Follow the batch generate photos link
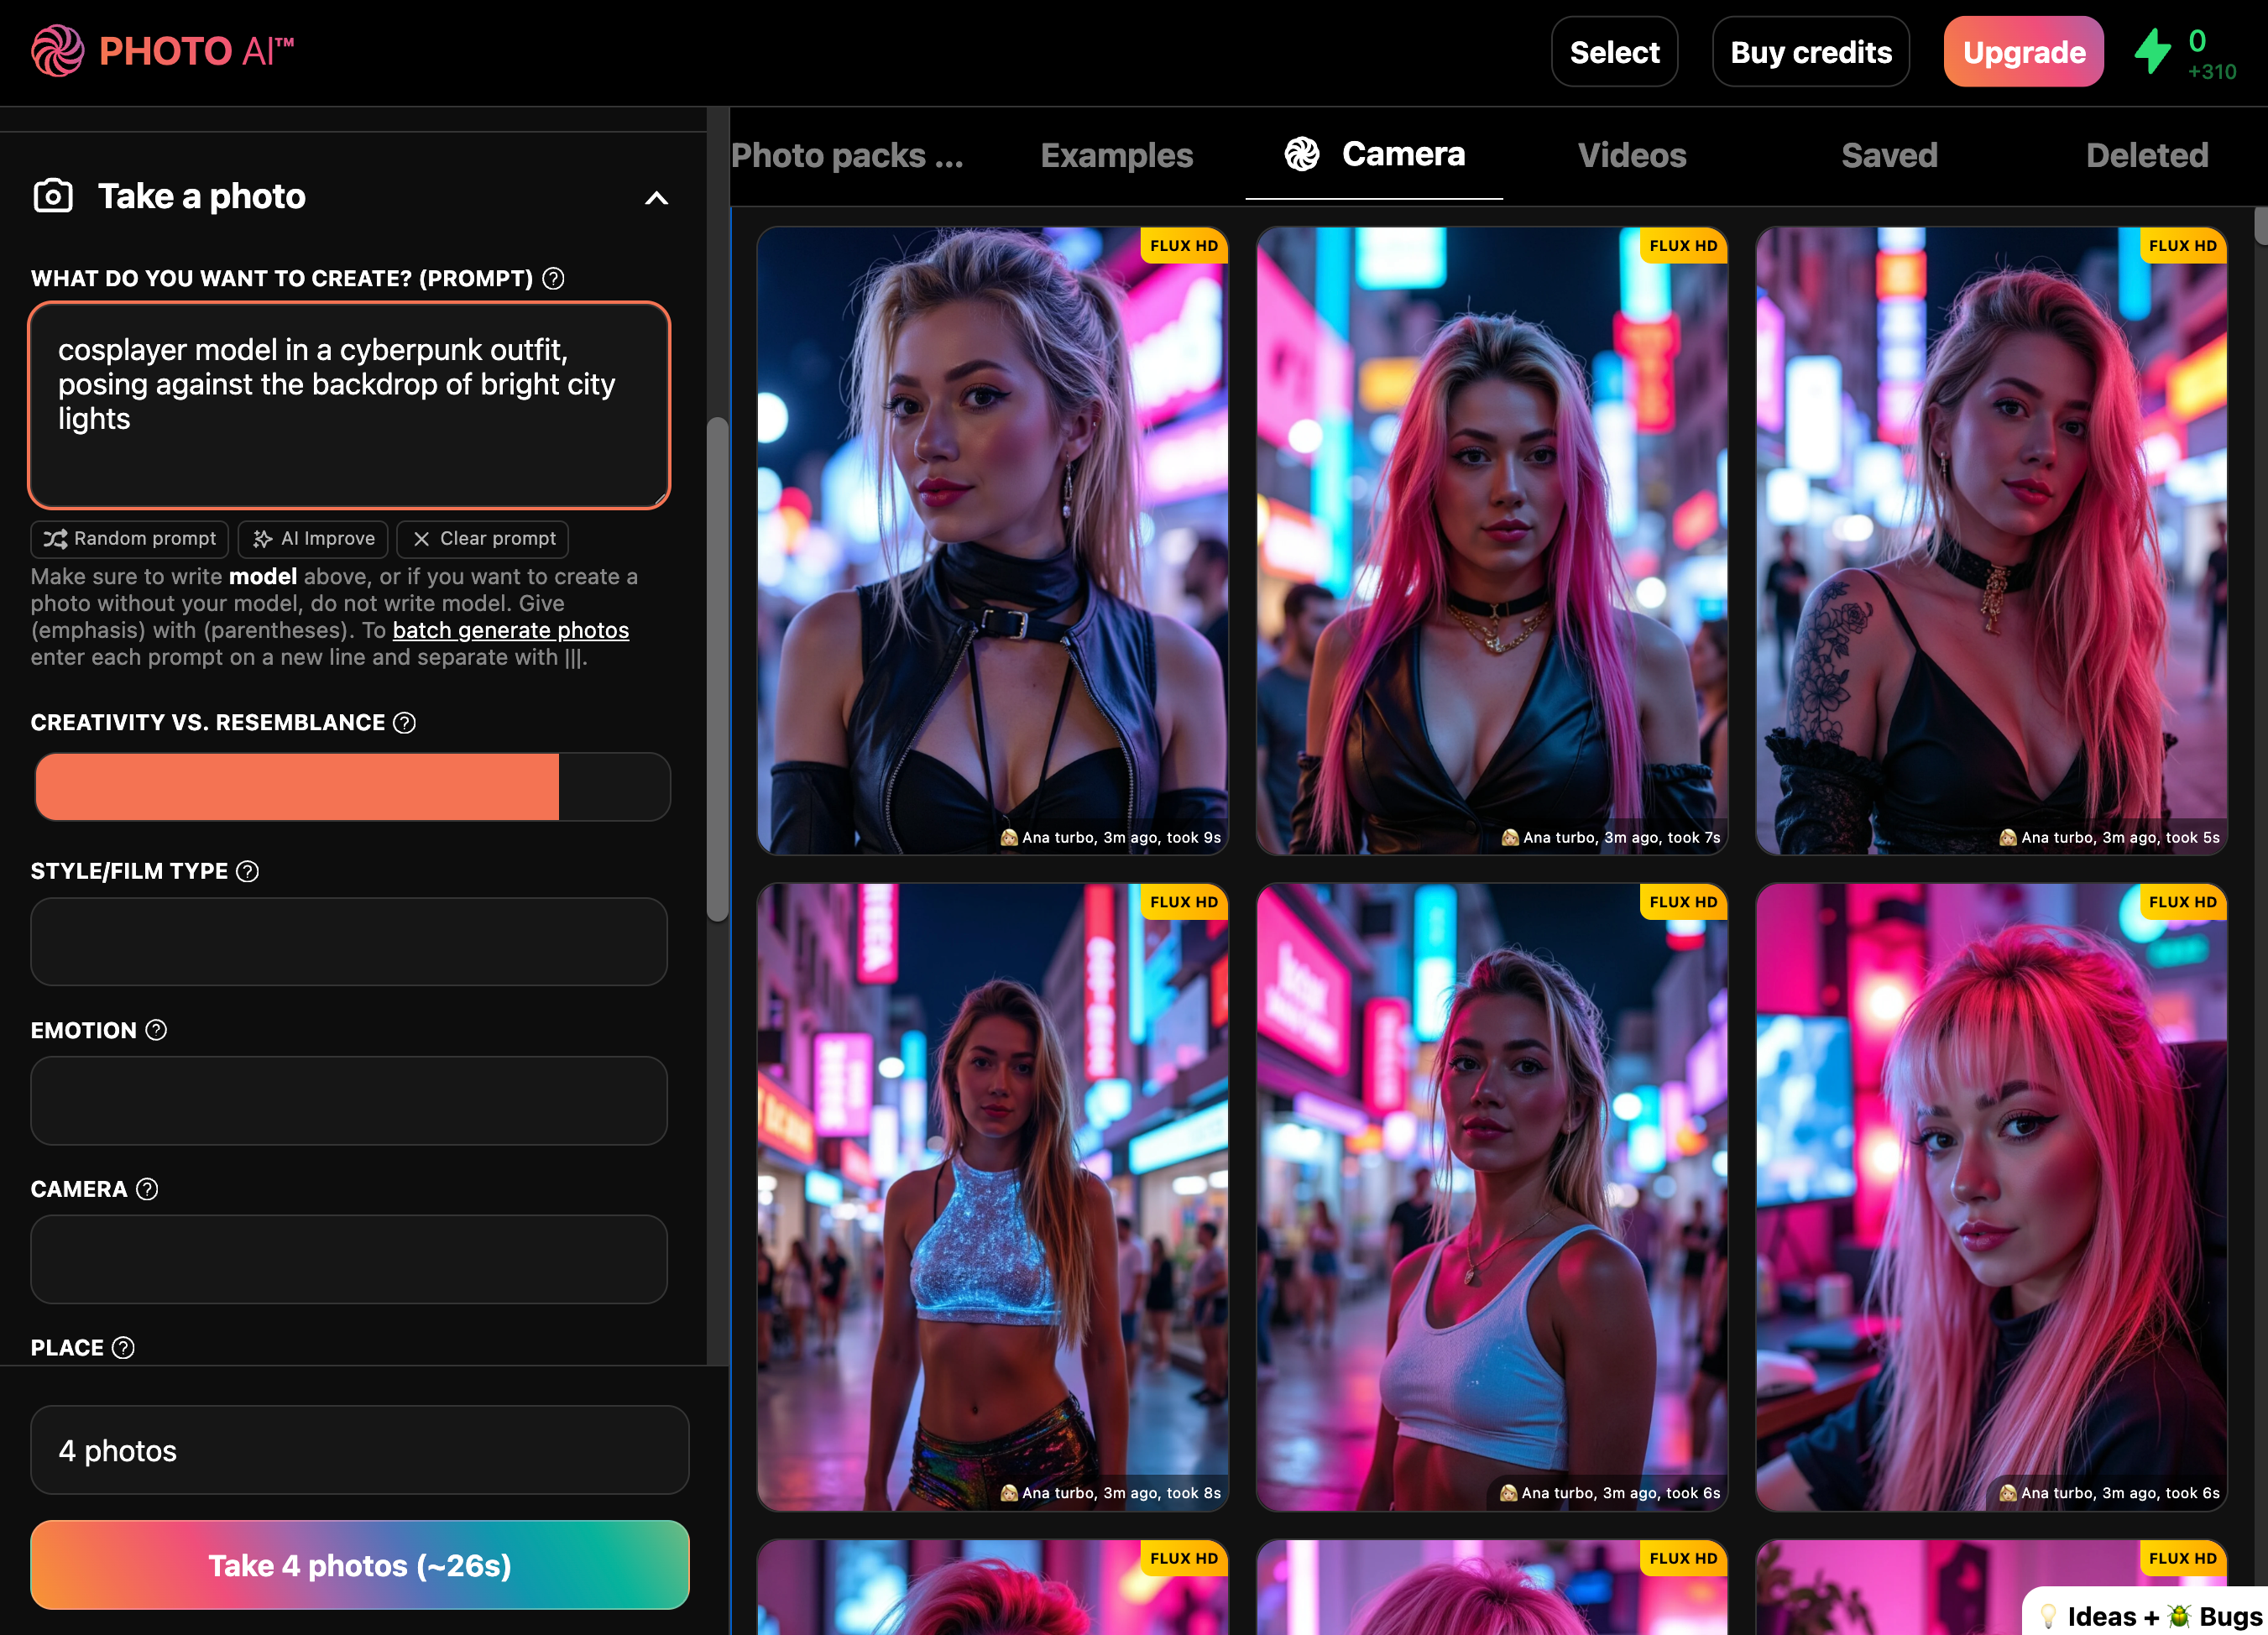2268x1635 pixels. point(510,631)
